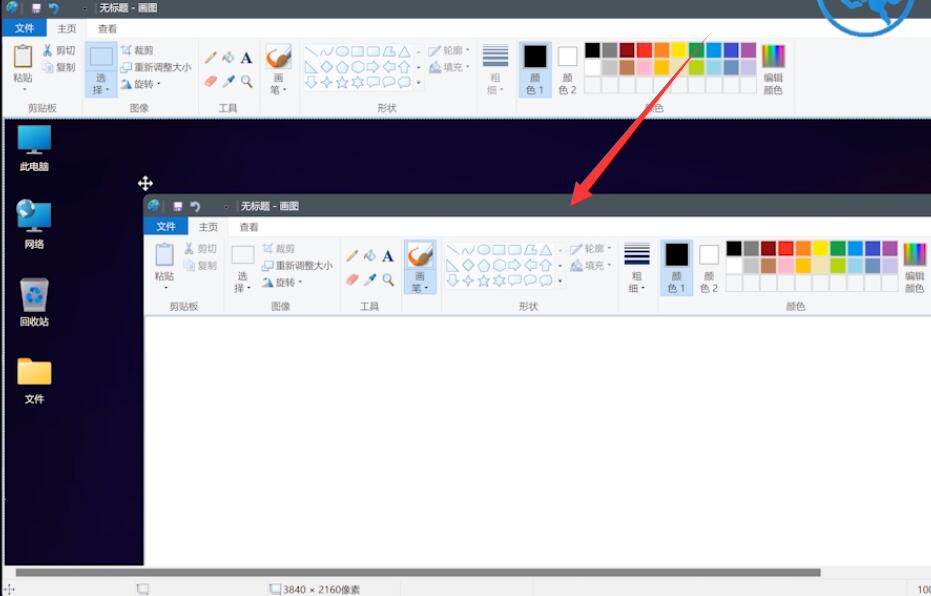Viewport: 931px width, 596px height.
Task: Click the 选择 rectangle icon in main ribbon
Action: tap(101, 56)
